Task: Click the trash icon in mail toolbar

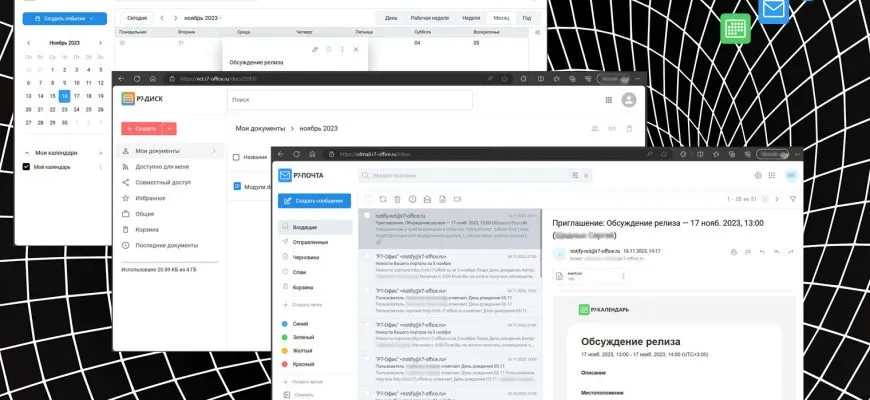Action: pyautogui.click(x=397, y=199)
